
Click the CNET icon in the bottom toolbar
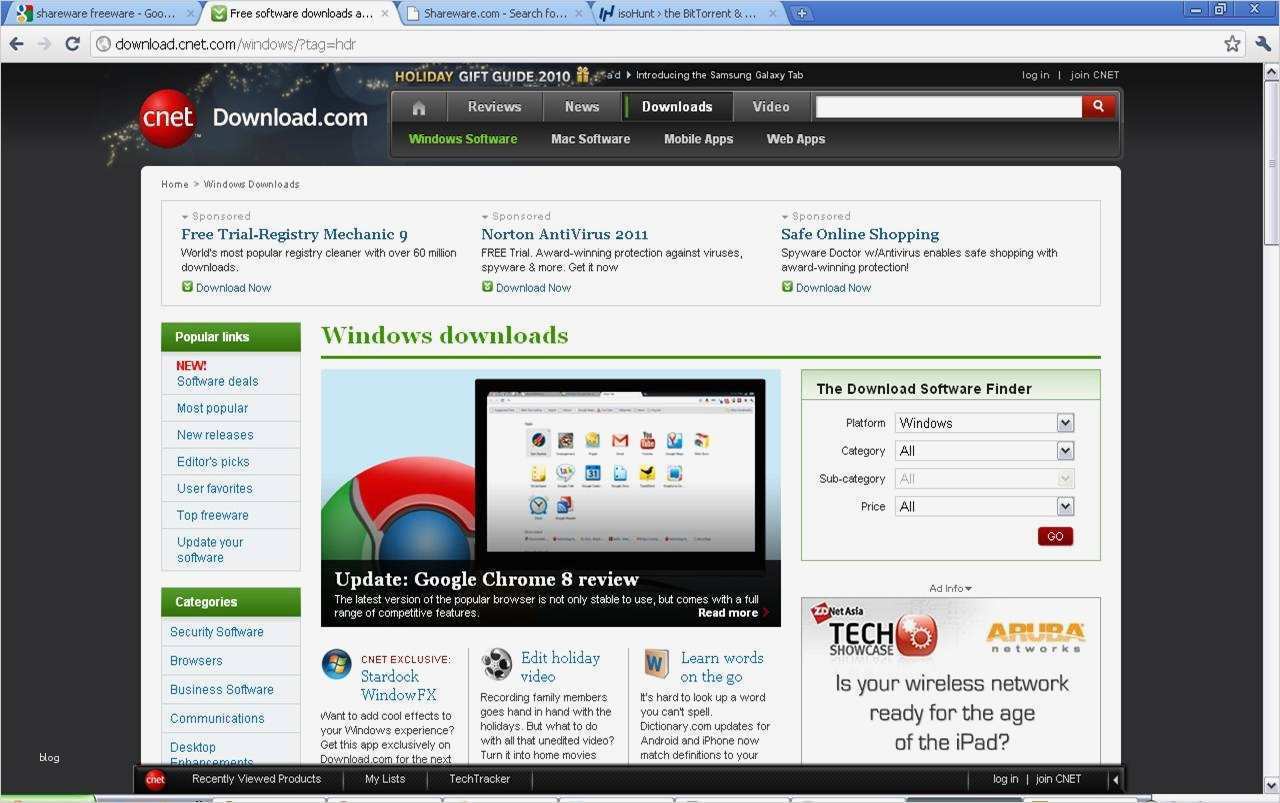click(155, 780)
